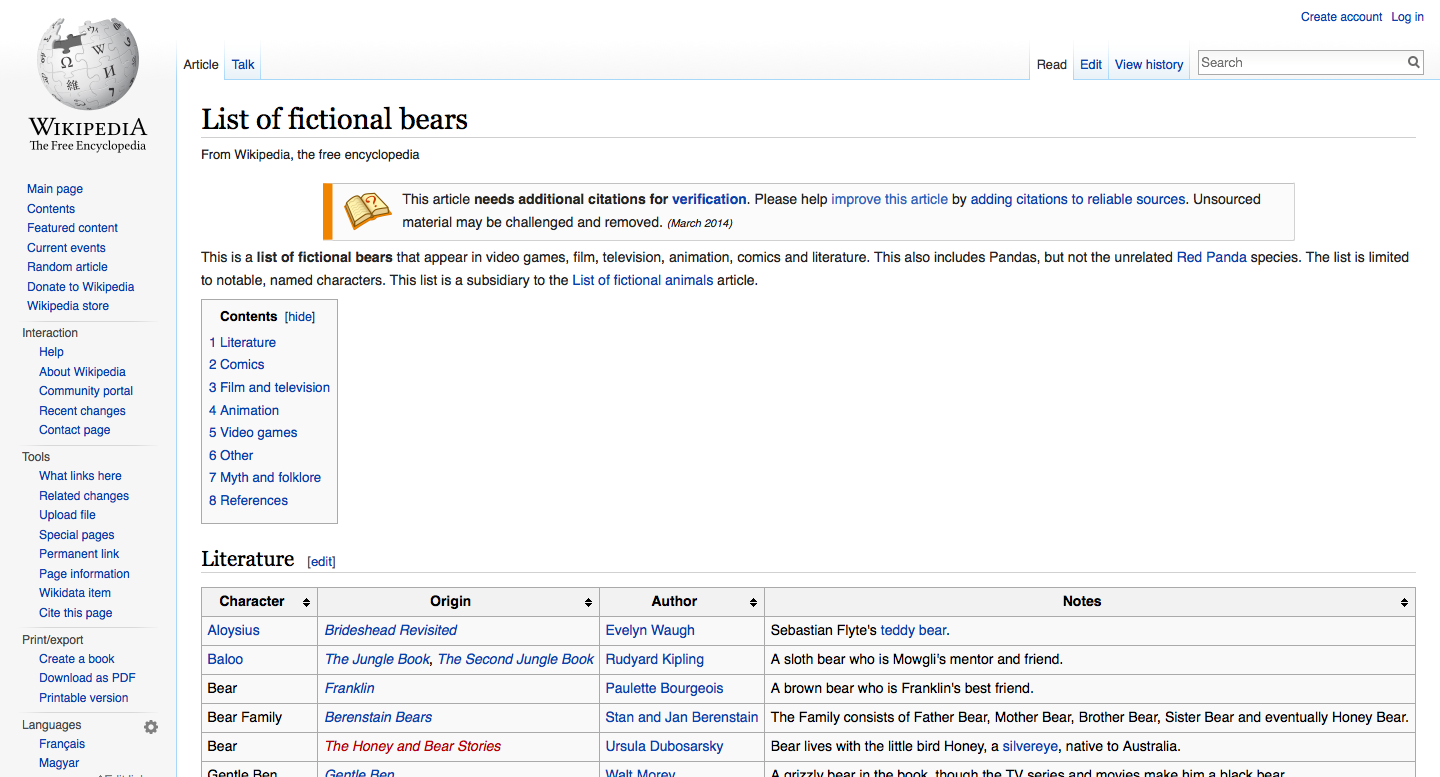Open the Red Panda link
This screenshot has width=1440, height=777.
click(x=1211, y=257)
